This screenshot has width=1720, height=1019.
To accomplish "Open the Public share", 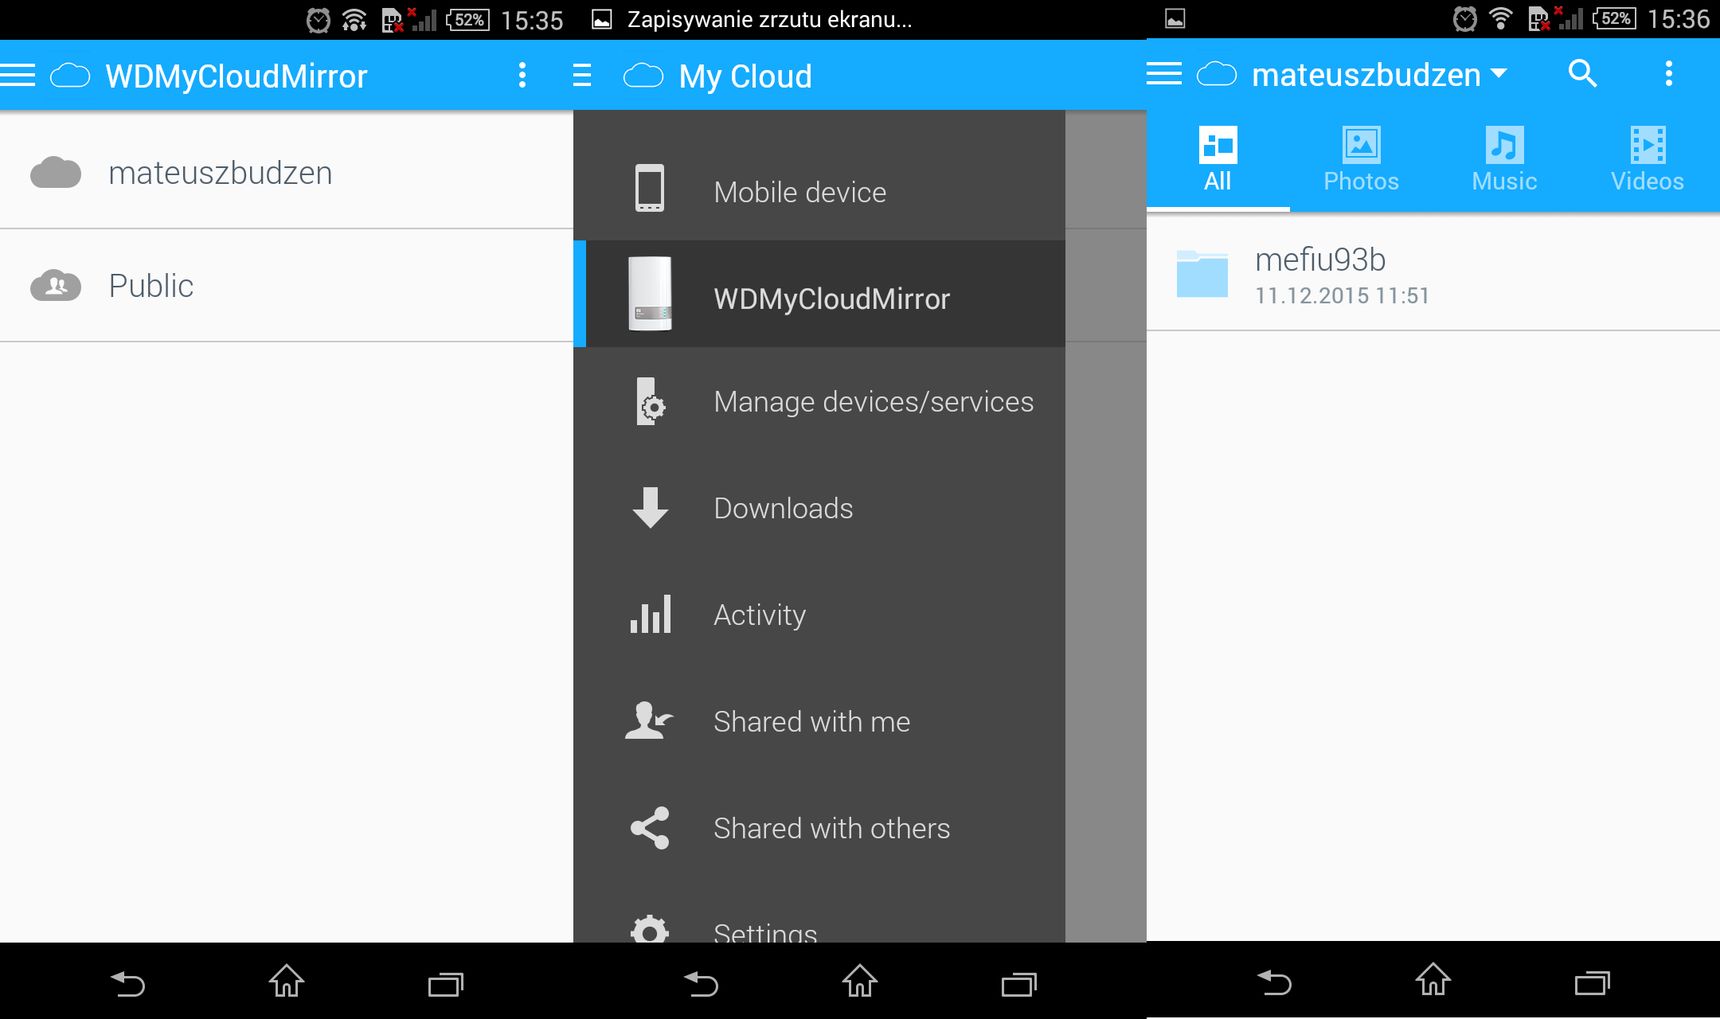I will tap(286, 286).
